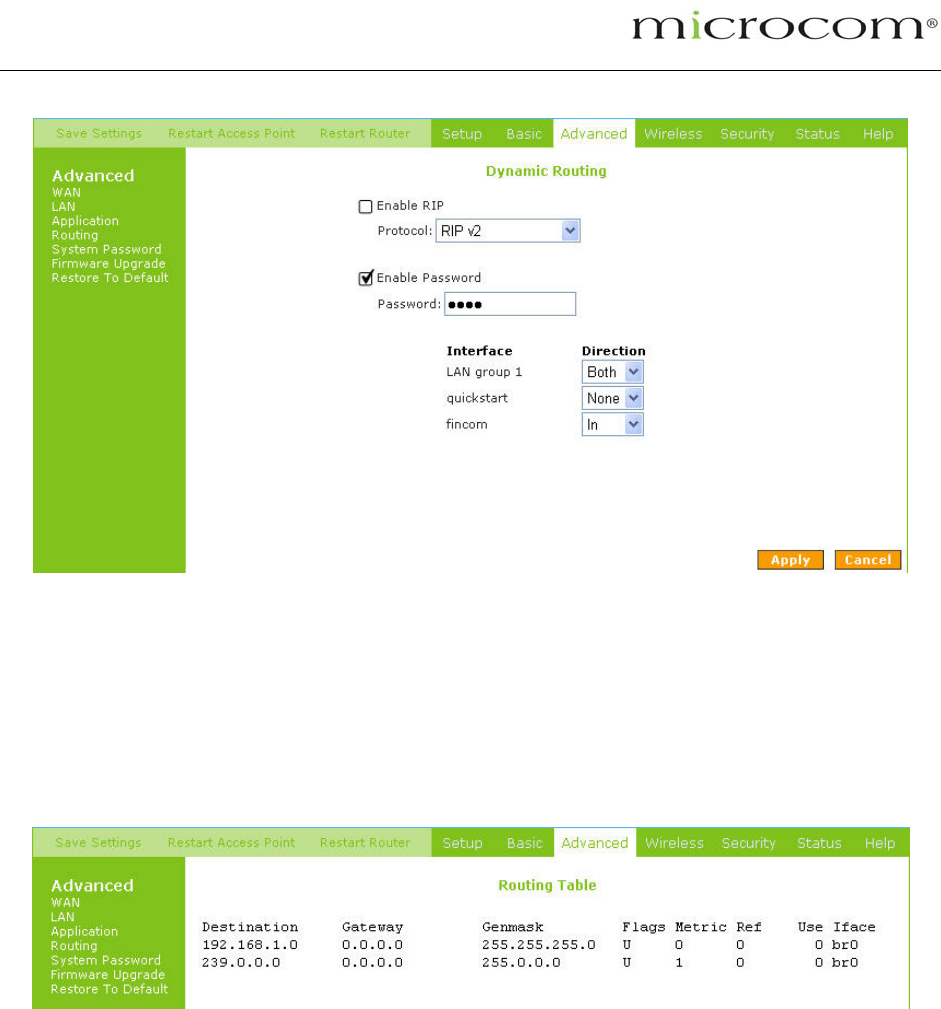Open the Status tab in top panel
The width and height of the screenshot is (941, 1009).
[x=817, y=134]
